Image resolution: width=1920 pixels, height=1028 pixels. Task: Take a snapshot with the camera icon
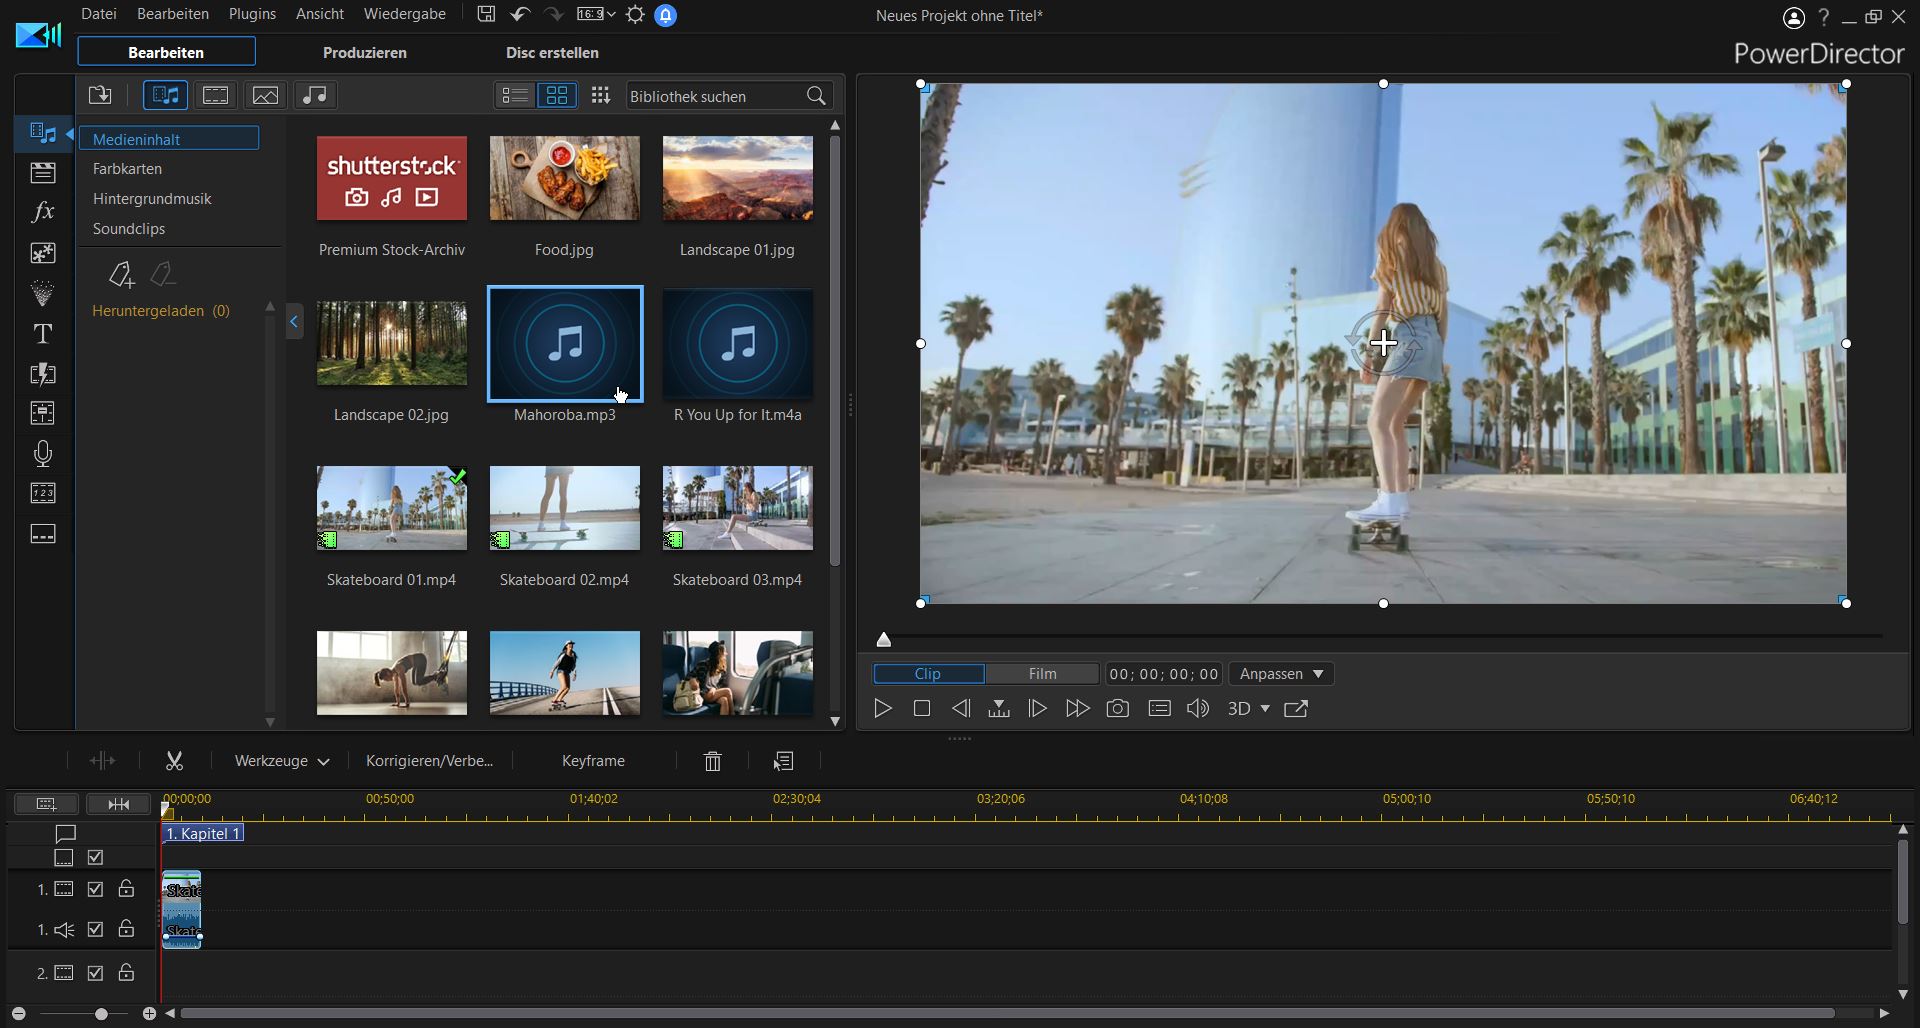[1117, 709]
